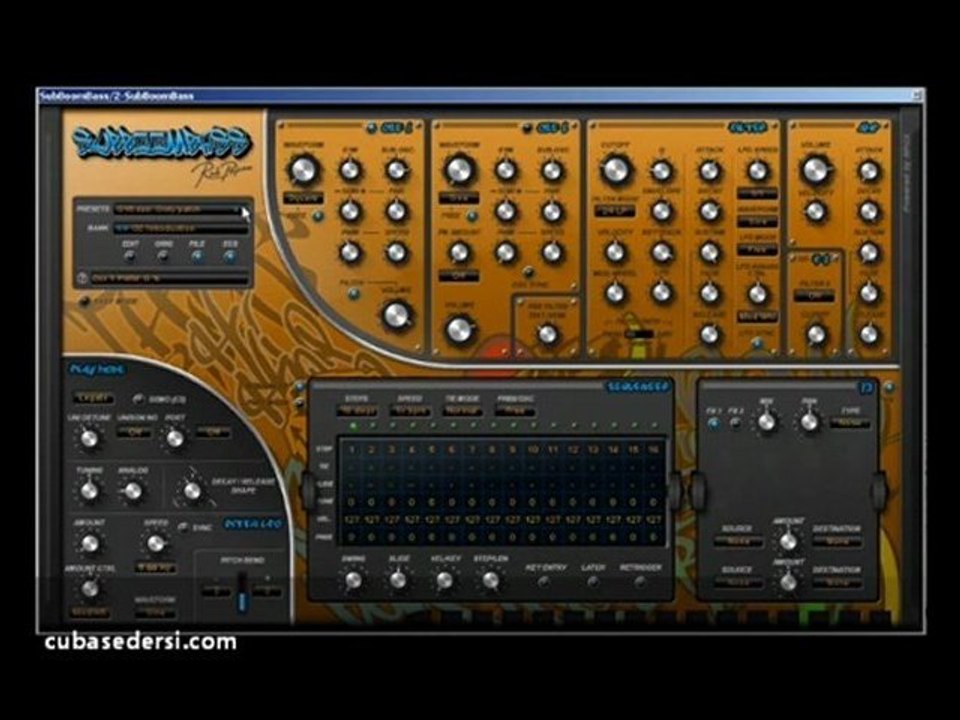Click the Filter section label badge
Image resolution: width=960 pixels, height=720 pixels.
click(x=748, y=128)
